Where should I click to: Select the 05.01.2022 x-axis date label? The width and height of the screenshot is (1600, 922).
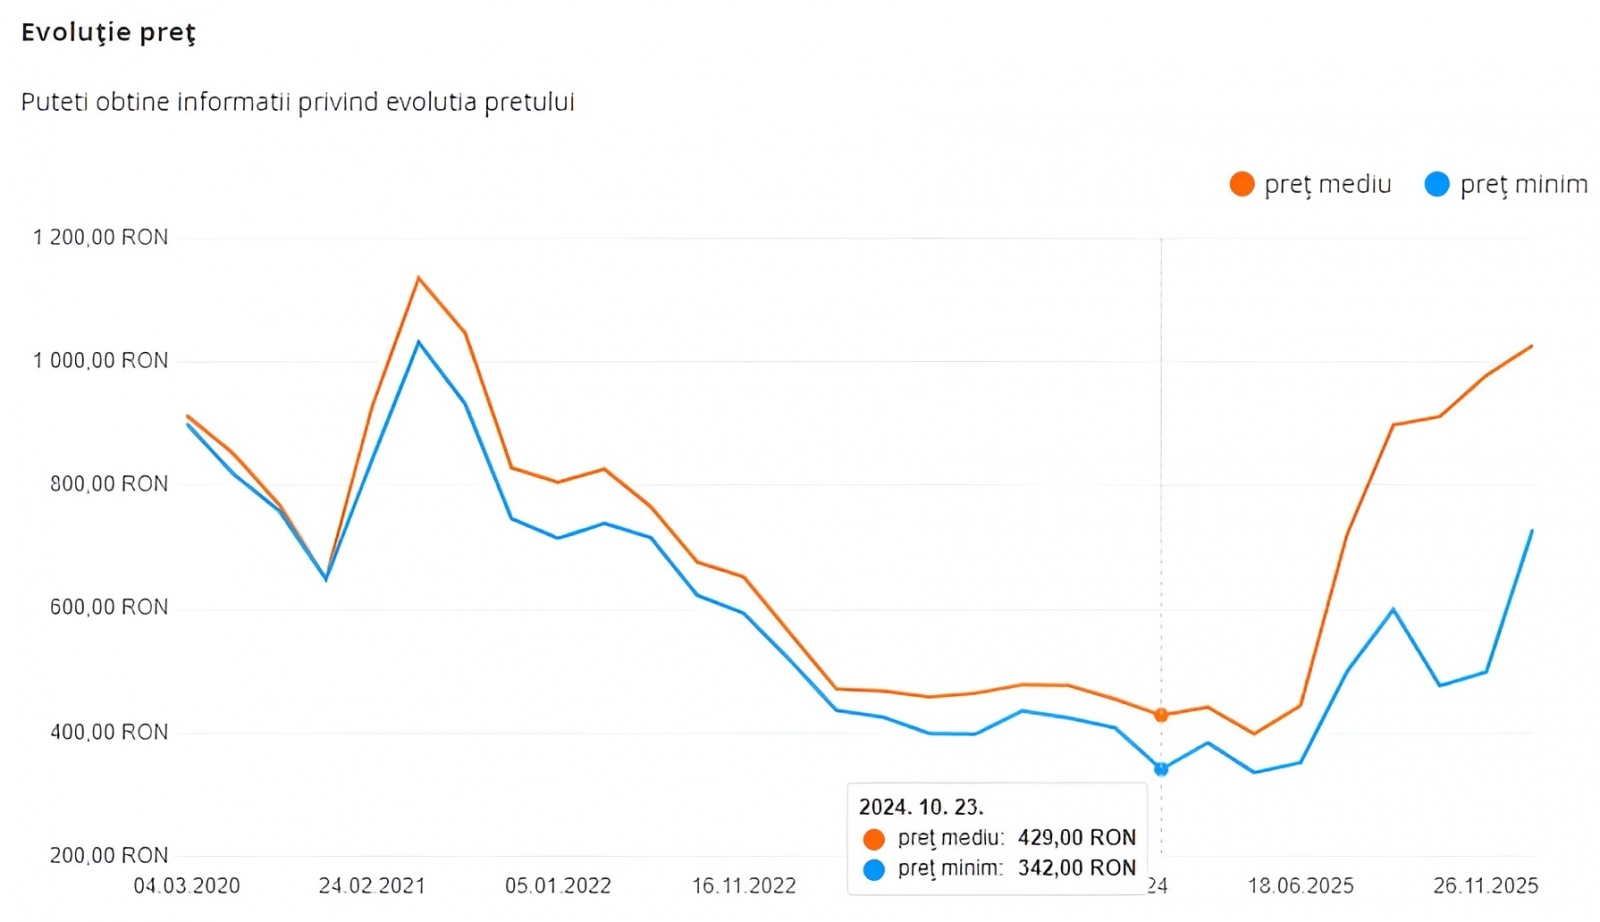(x=558, y=886)
